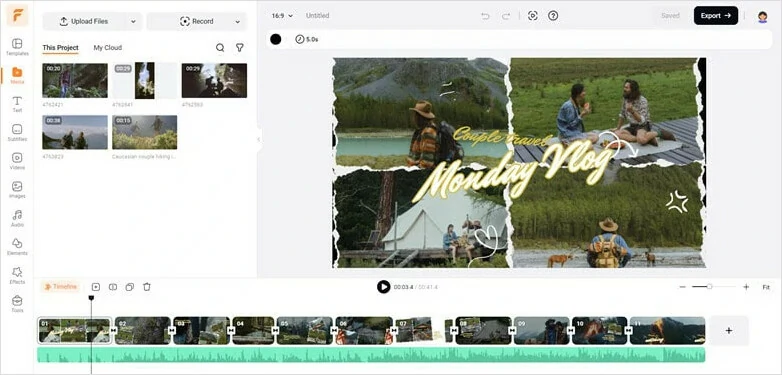Expand the Upload Files dropdown arrow
The height and width of the screenshot is (375, 782).
[133, 21]
